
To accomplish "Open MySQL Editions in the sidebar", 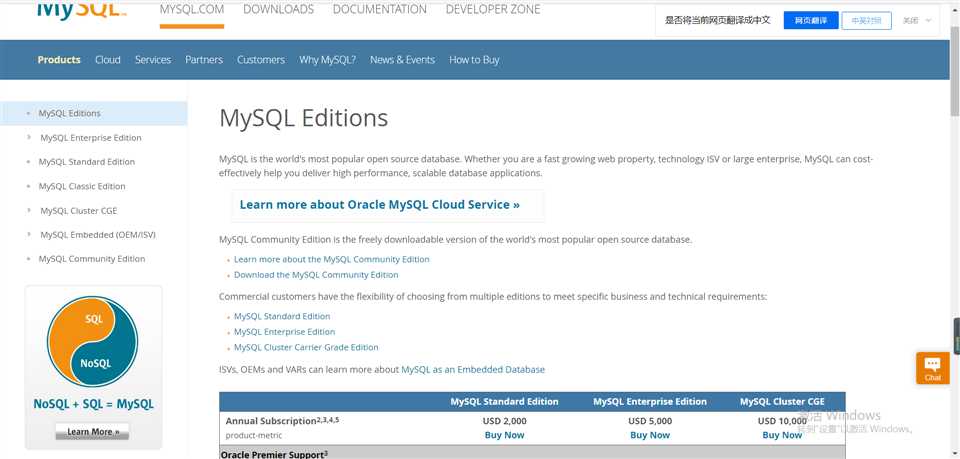I will (x=69, y=113).
